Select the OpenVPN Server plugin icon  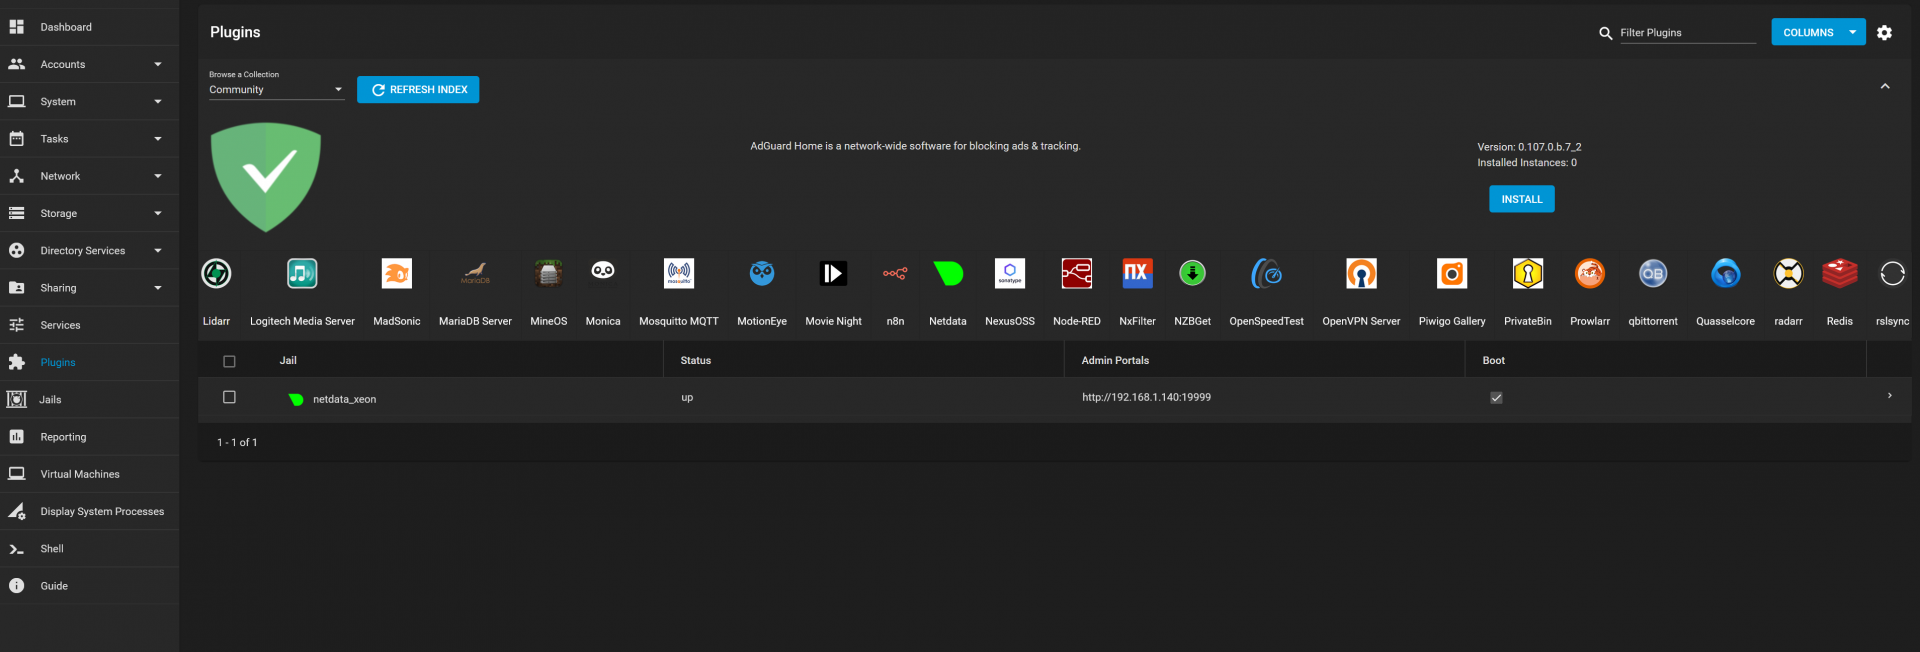click(1361, 273)
